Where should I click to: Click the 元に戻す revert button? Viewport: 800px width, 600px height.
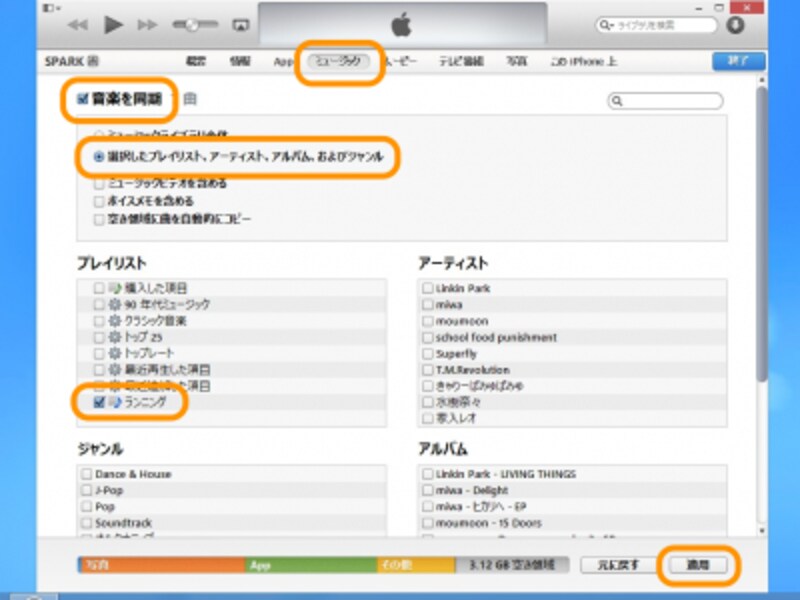click(618, 565)
